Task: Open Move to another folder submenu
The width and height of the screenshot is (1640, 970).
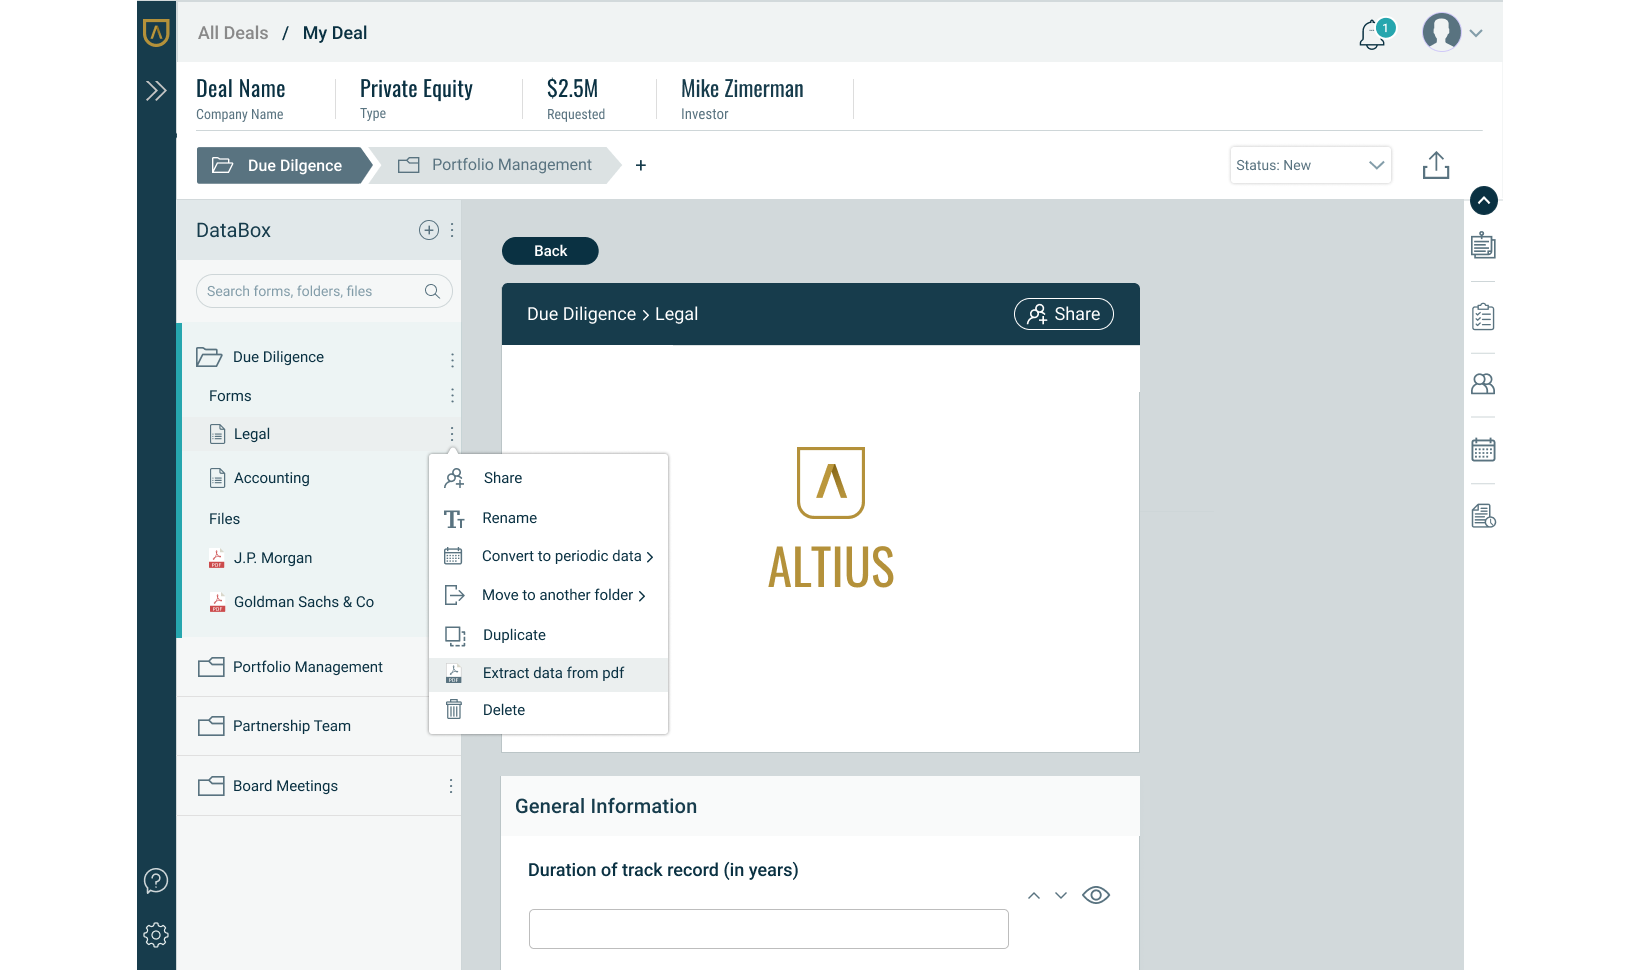Action: pos(548,595)
